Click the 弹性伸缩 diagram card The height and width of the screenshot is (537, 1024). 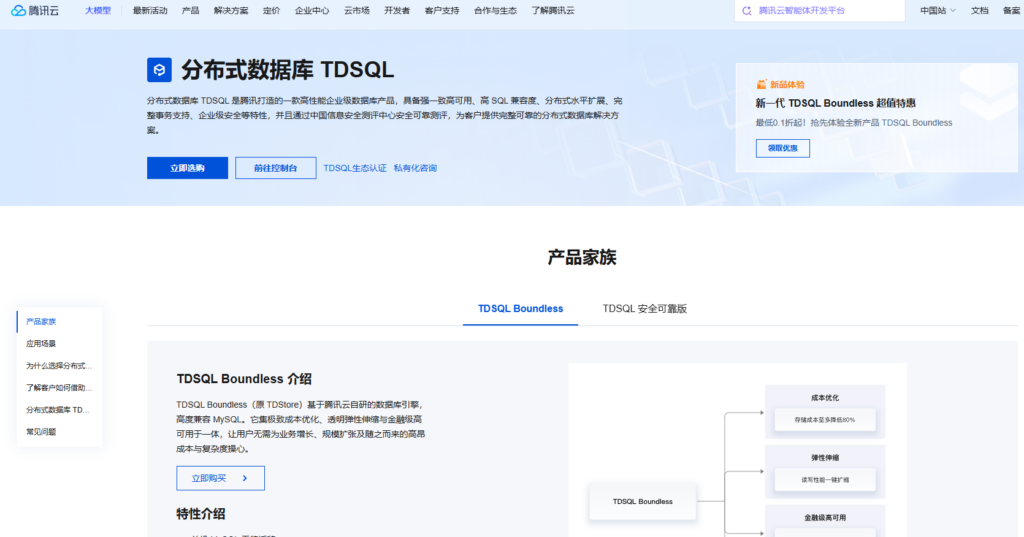click(x=825, y=472)
